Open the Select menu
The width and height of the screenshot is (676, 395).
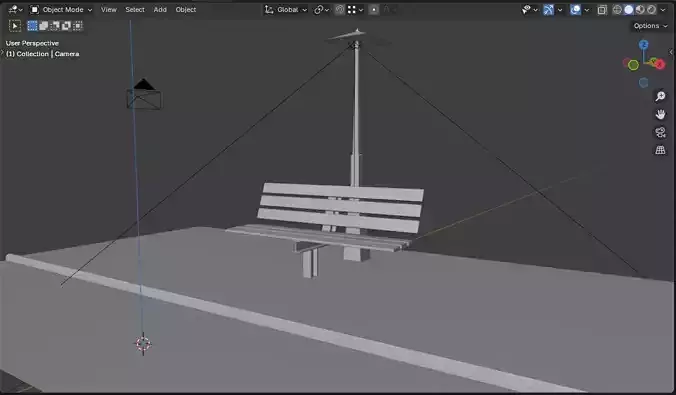135,9
